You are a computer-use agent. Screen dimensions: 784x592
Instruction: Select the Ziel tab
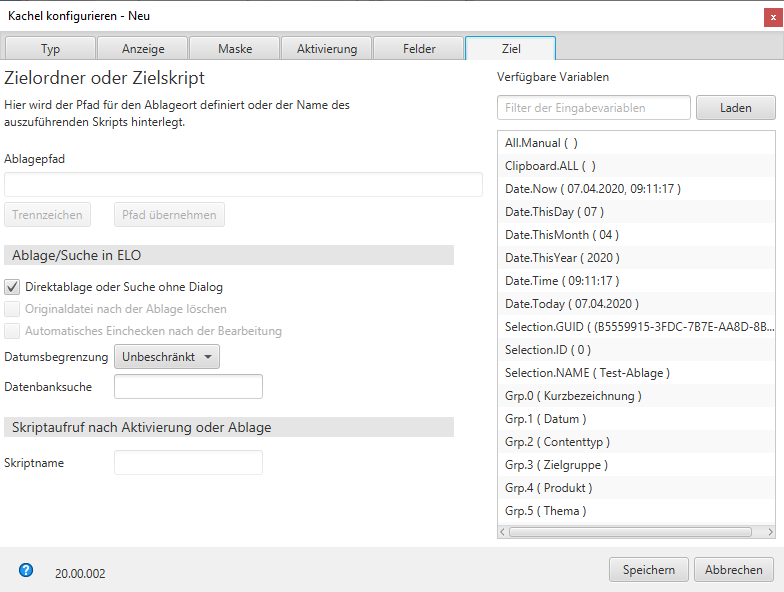511,48
